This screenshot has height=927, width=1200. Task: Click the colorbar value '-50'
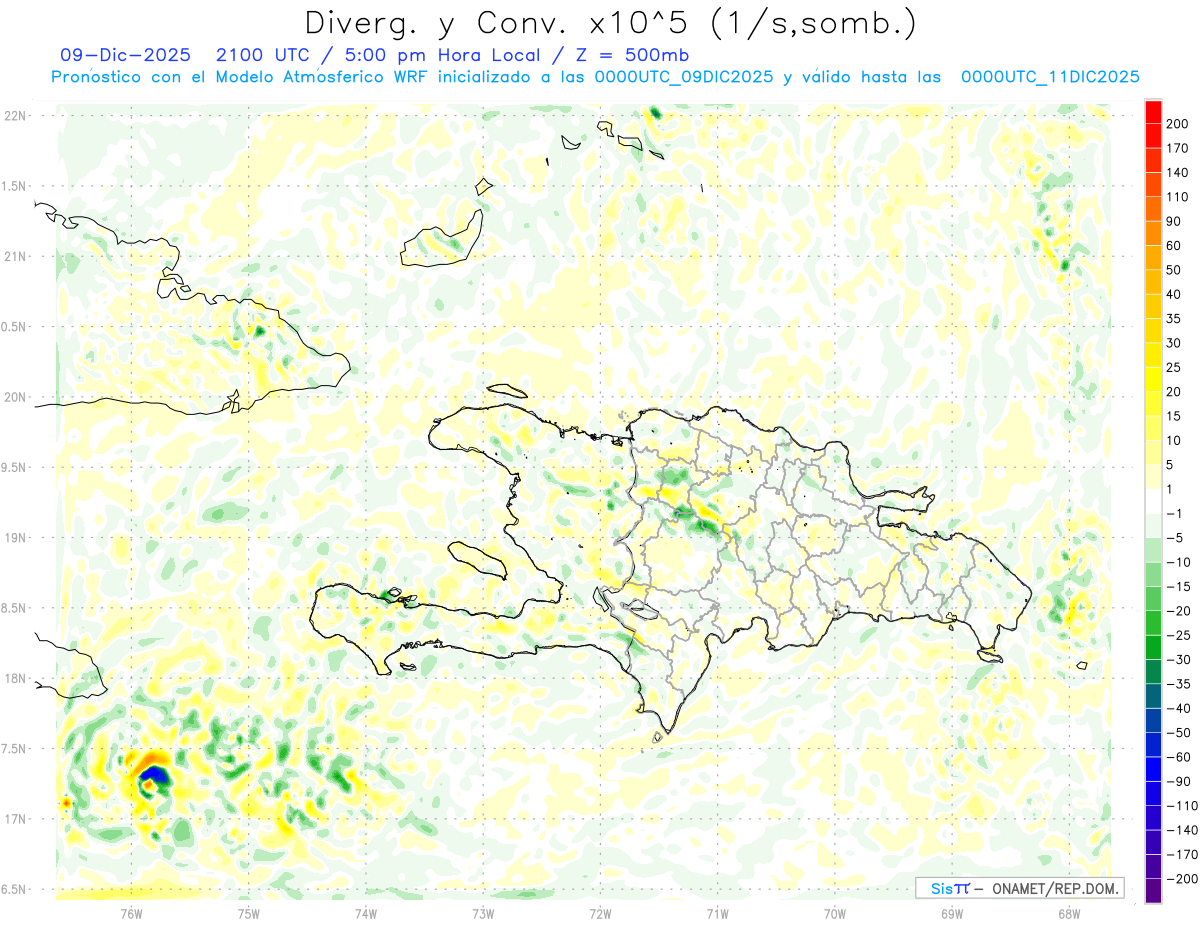(x=1179, y=733)
